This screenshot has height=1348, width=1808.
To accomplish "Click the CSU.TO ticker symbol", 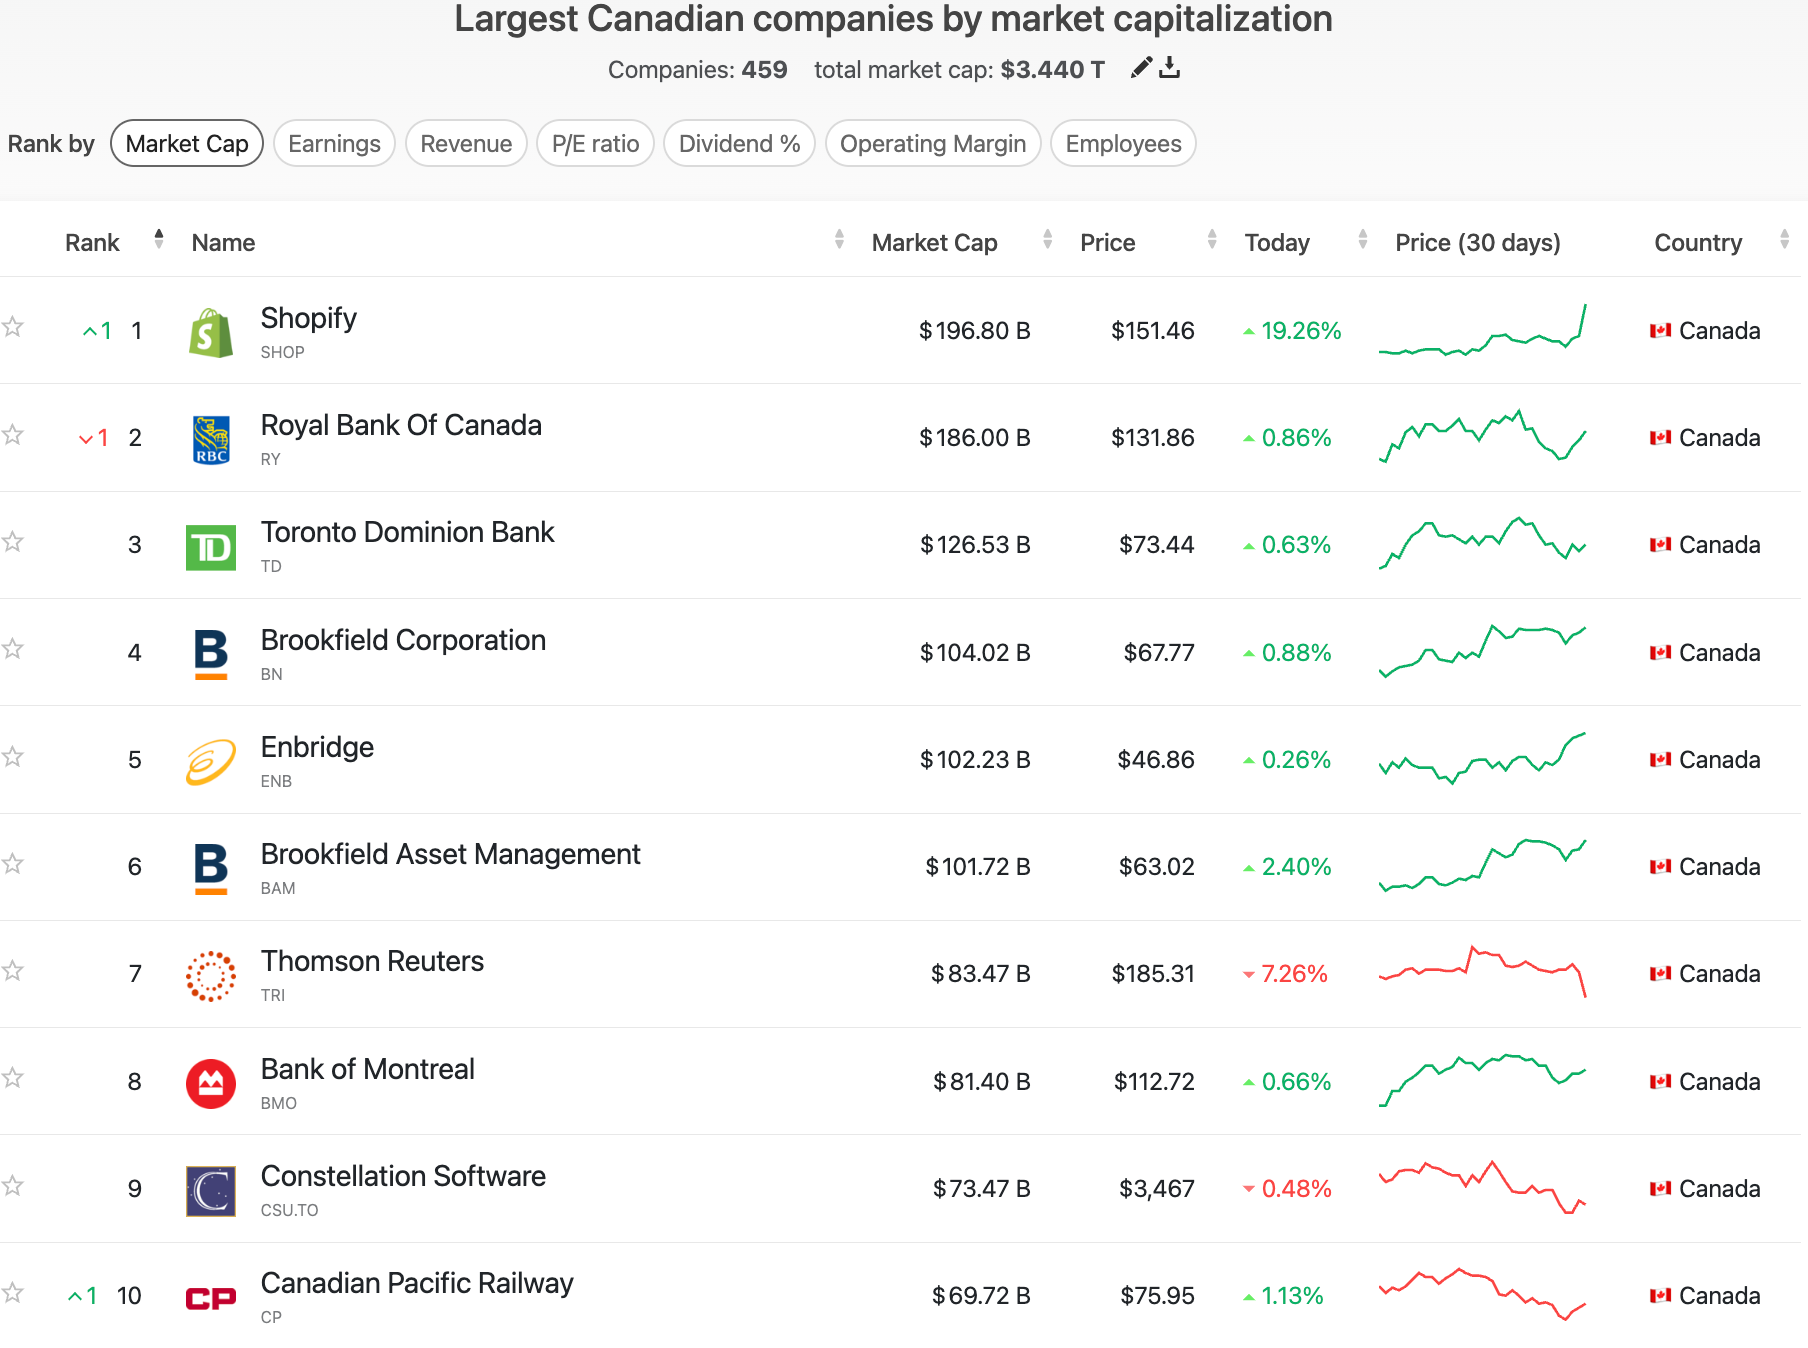I will tap(289, 1210).
